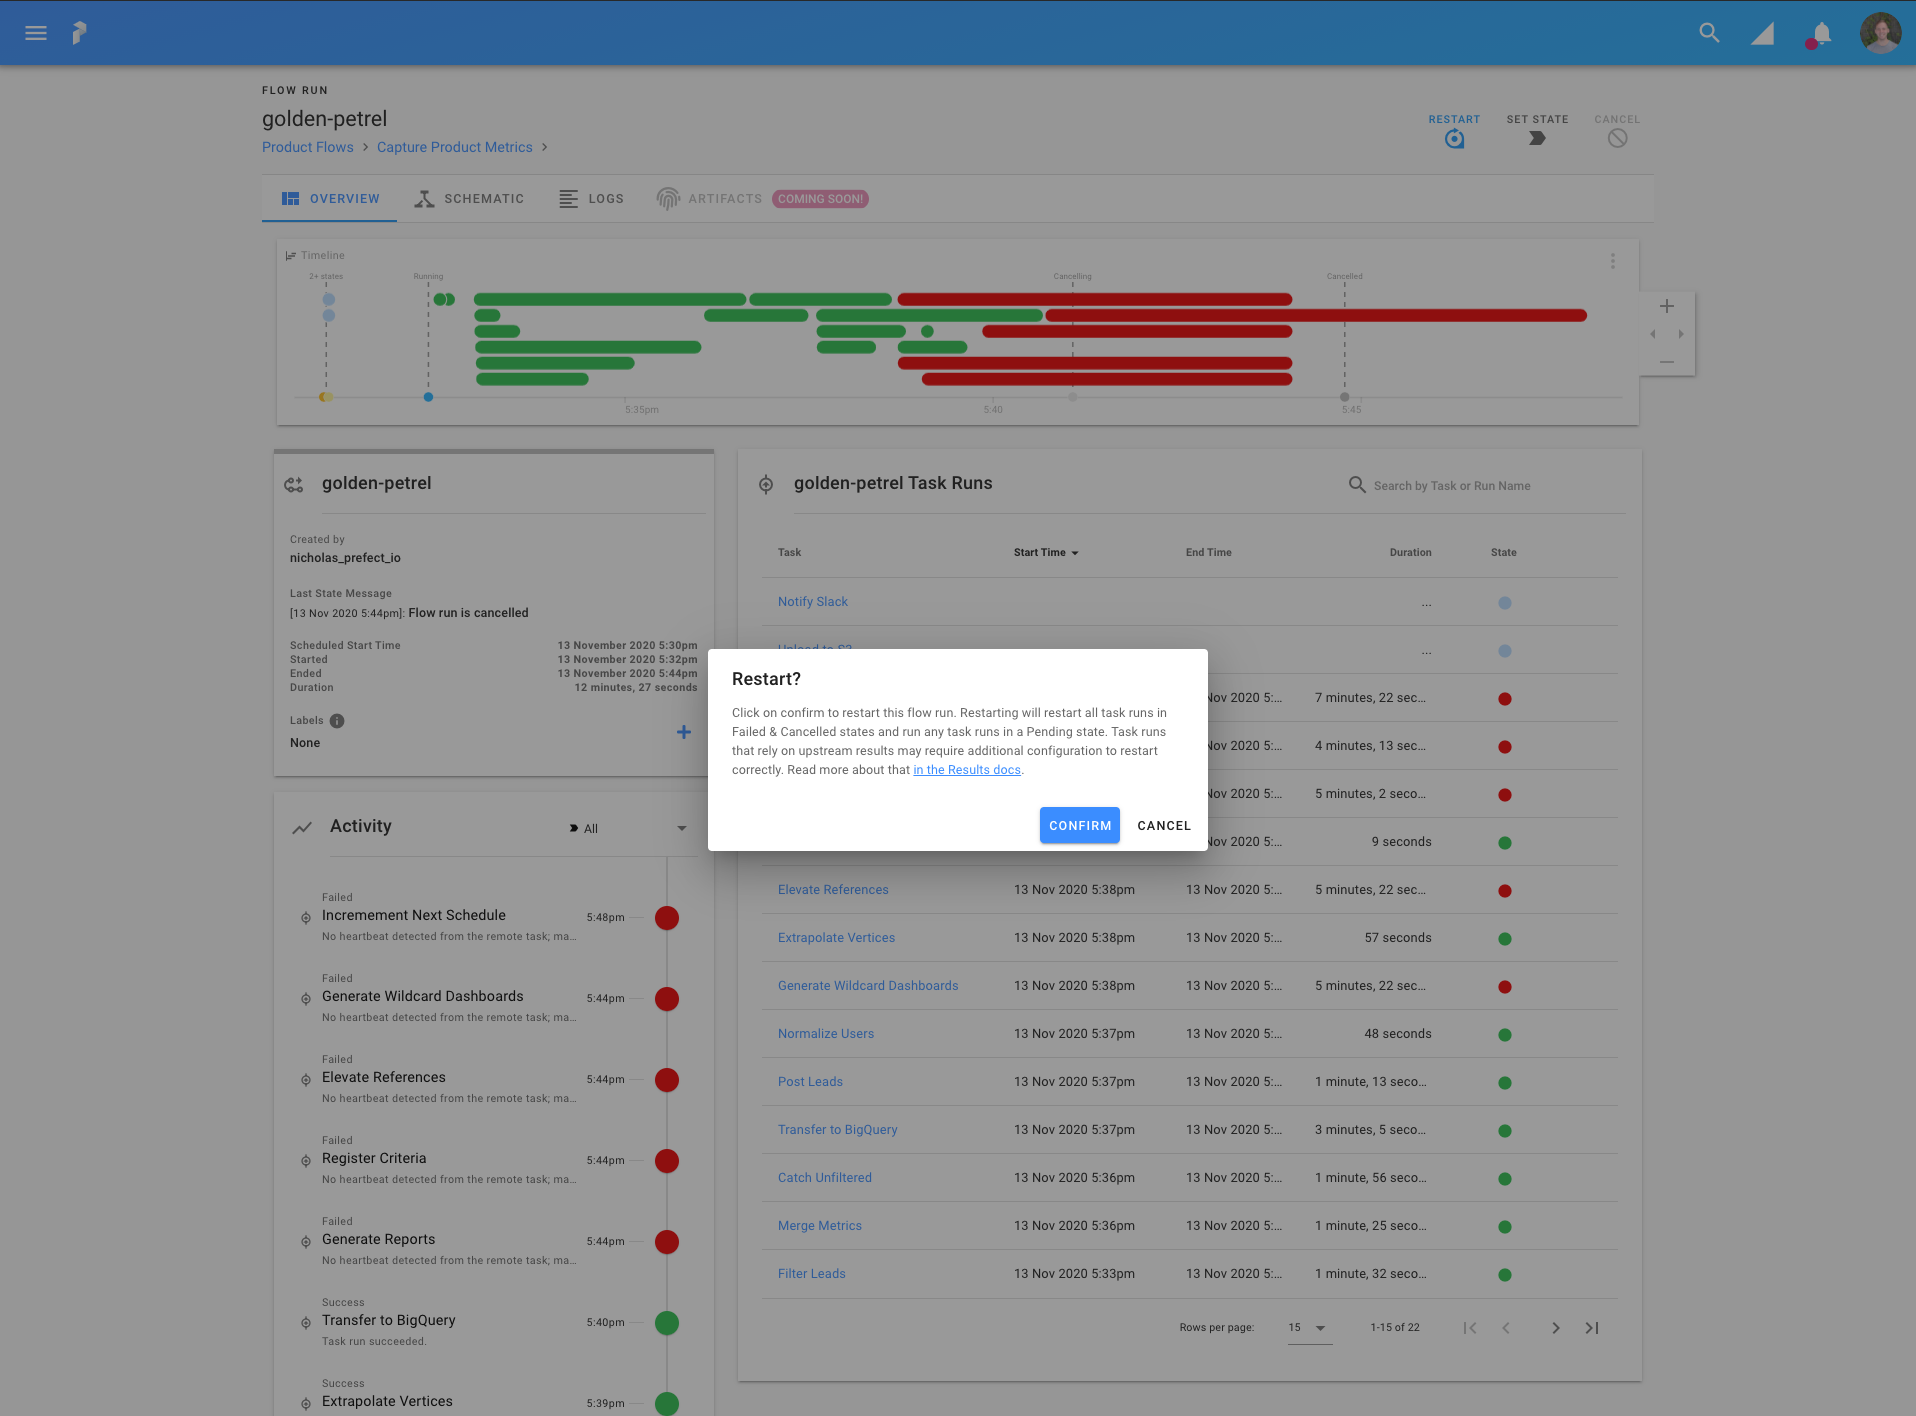This screenshot has width=1916, height=1416.
Task: Click the triangular status icon in header
Action: pos(1762,35)
